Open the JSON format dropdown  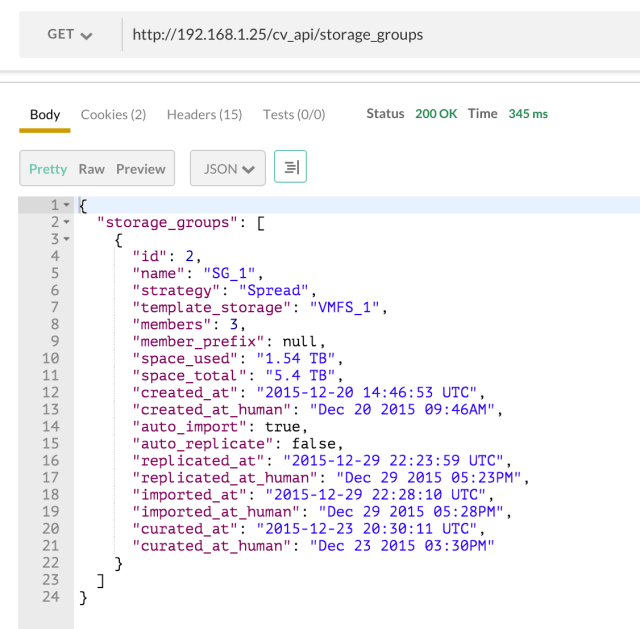228,168
